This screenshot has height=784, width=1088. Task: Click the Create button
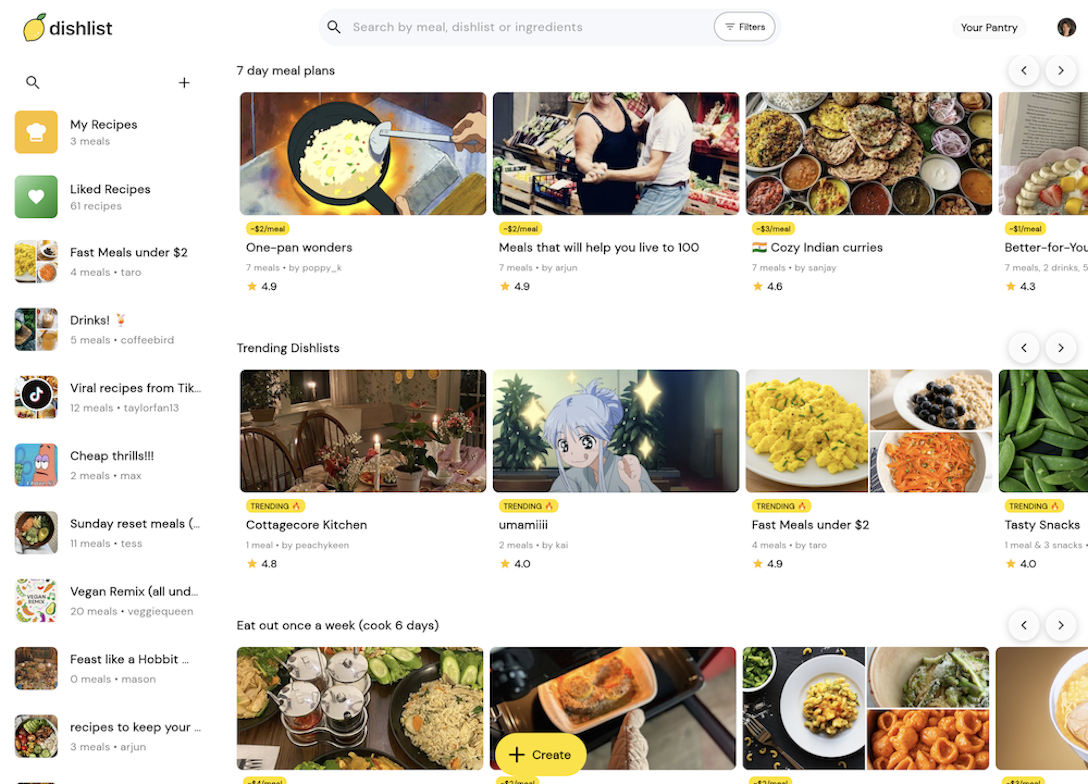click(540, 755)
